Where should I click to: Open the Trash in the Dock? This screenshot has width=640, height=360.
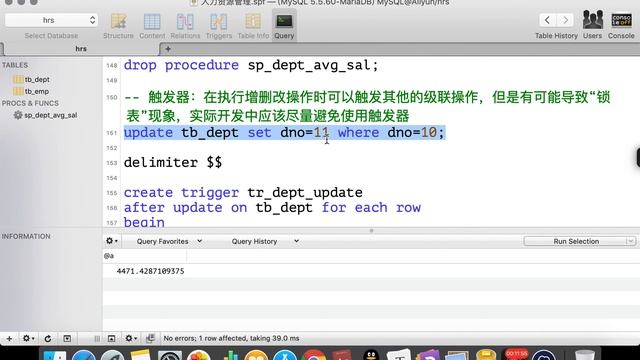click(584, 355)
